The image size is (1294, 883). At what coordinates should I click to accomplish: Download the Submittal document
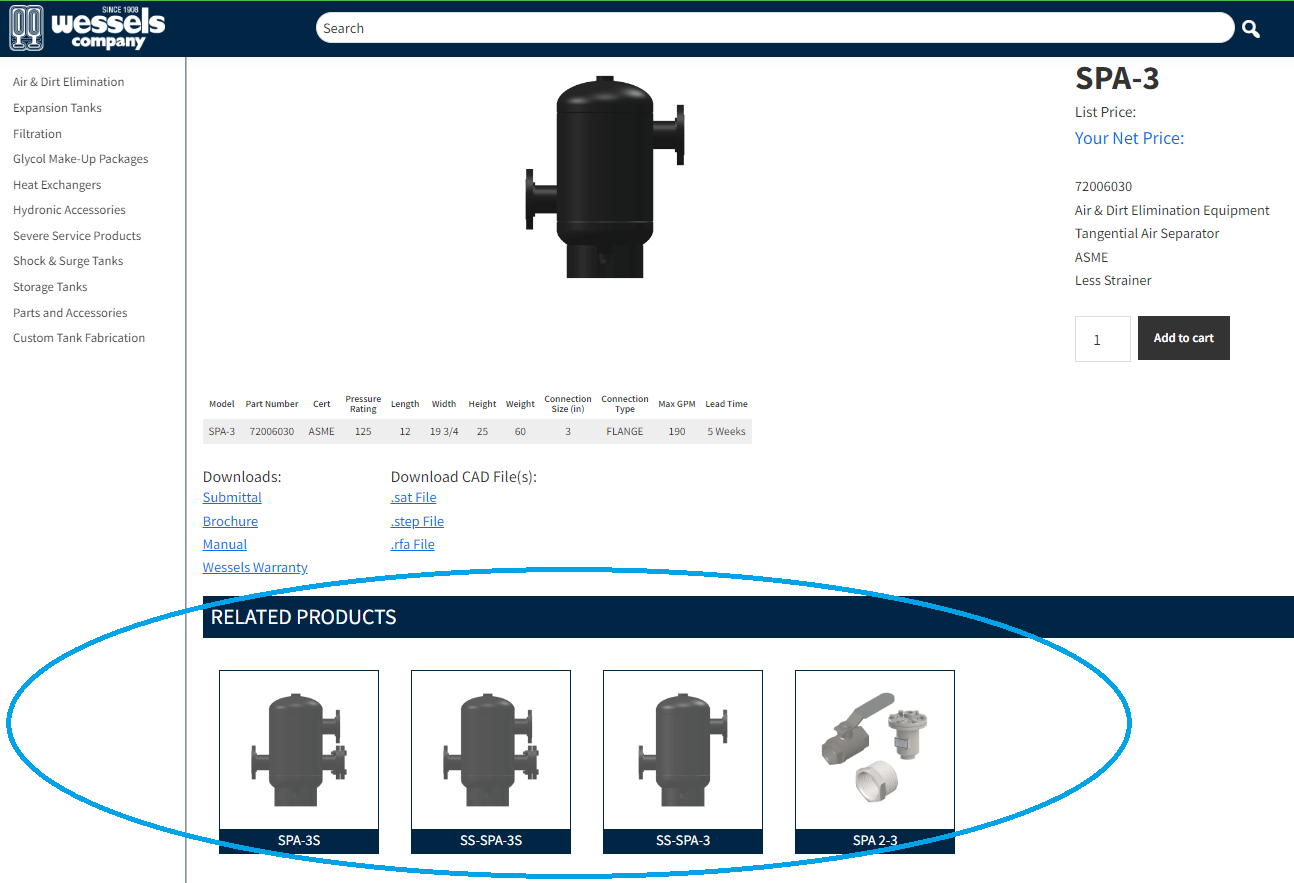tap(232, 498)
